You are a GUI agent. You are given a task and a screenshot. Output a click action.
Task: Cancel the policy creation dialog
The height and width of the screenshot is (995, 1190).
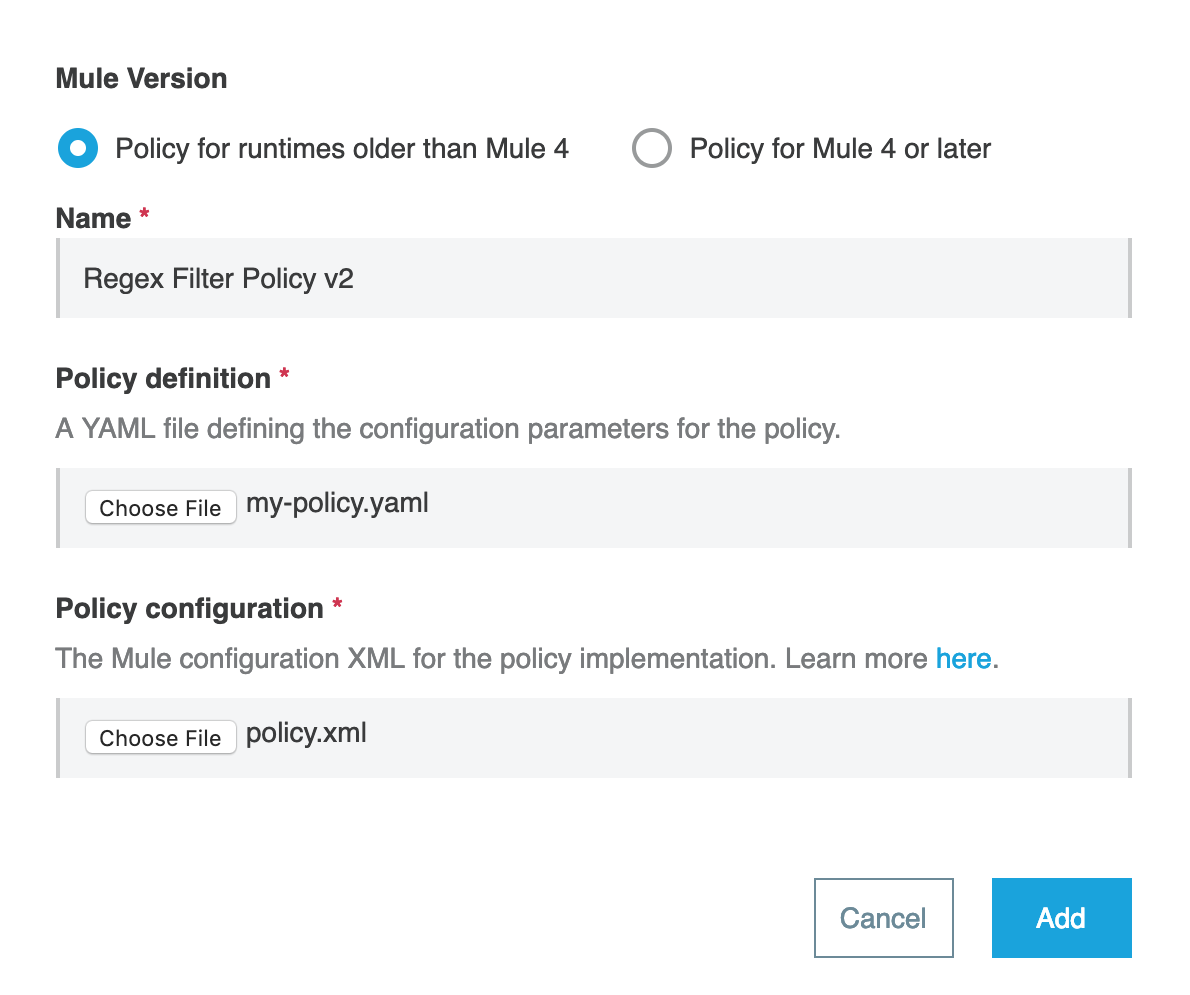coord(883,917)
